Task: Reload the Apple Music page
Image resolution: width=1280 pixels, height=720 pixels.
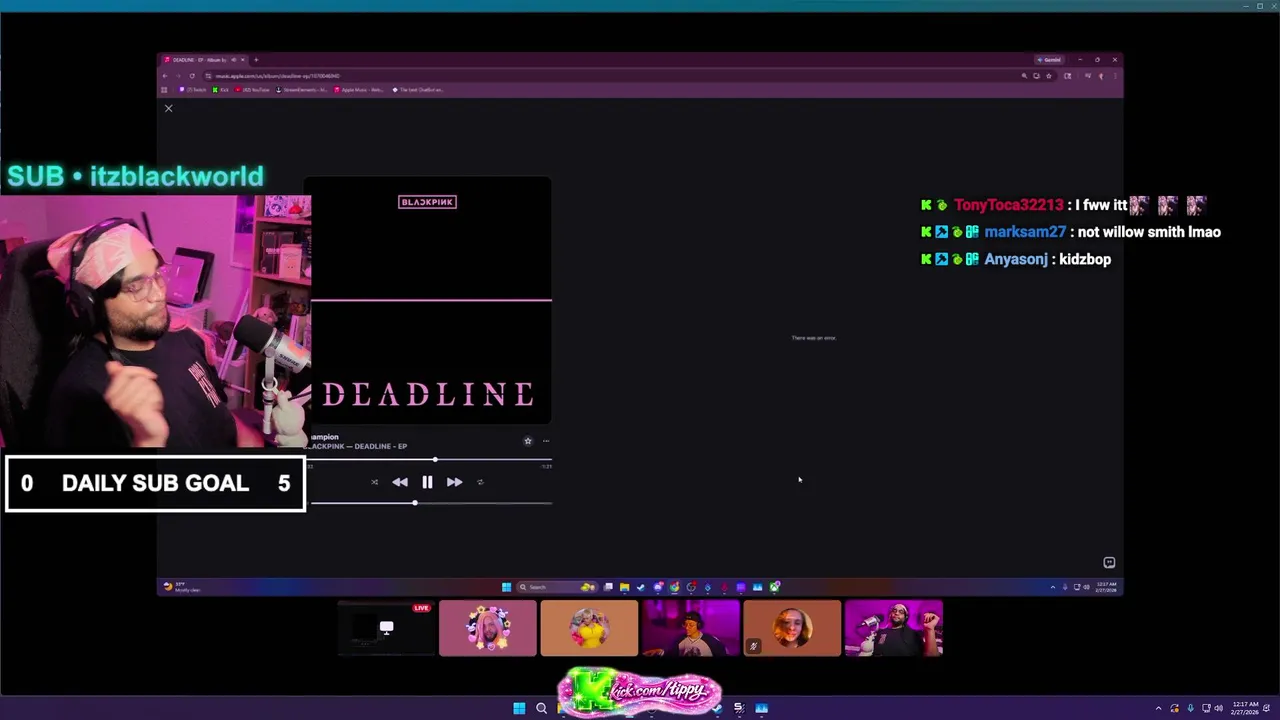Action: (x=192, y=76)
